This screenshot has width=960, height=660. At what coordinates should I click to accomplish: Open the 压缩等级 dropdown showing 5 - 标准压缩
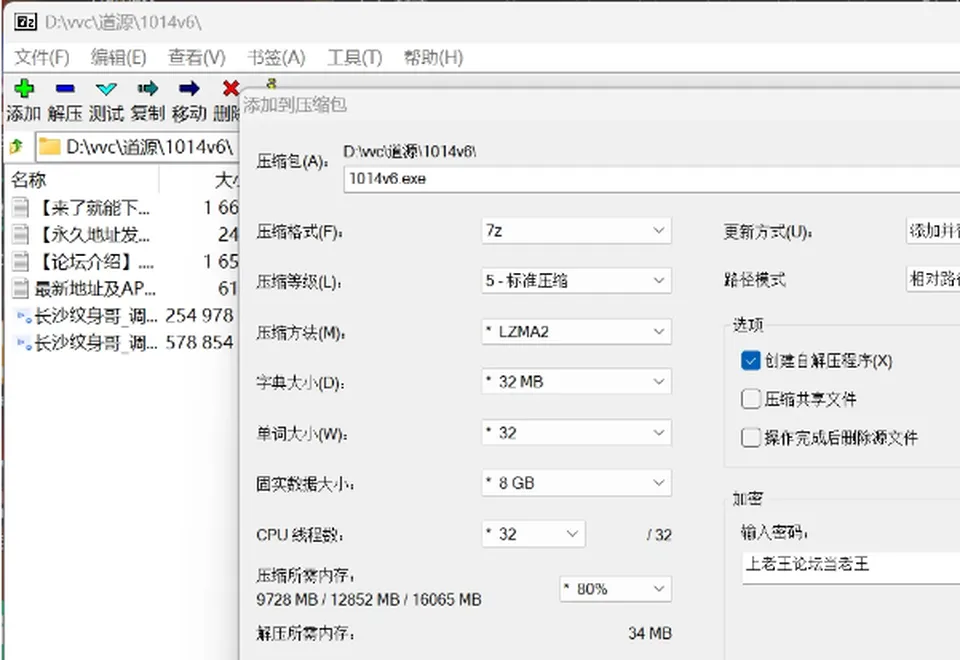(576, 281)
